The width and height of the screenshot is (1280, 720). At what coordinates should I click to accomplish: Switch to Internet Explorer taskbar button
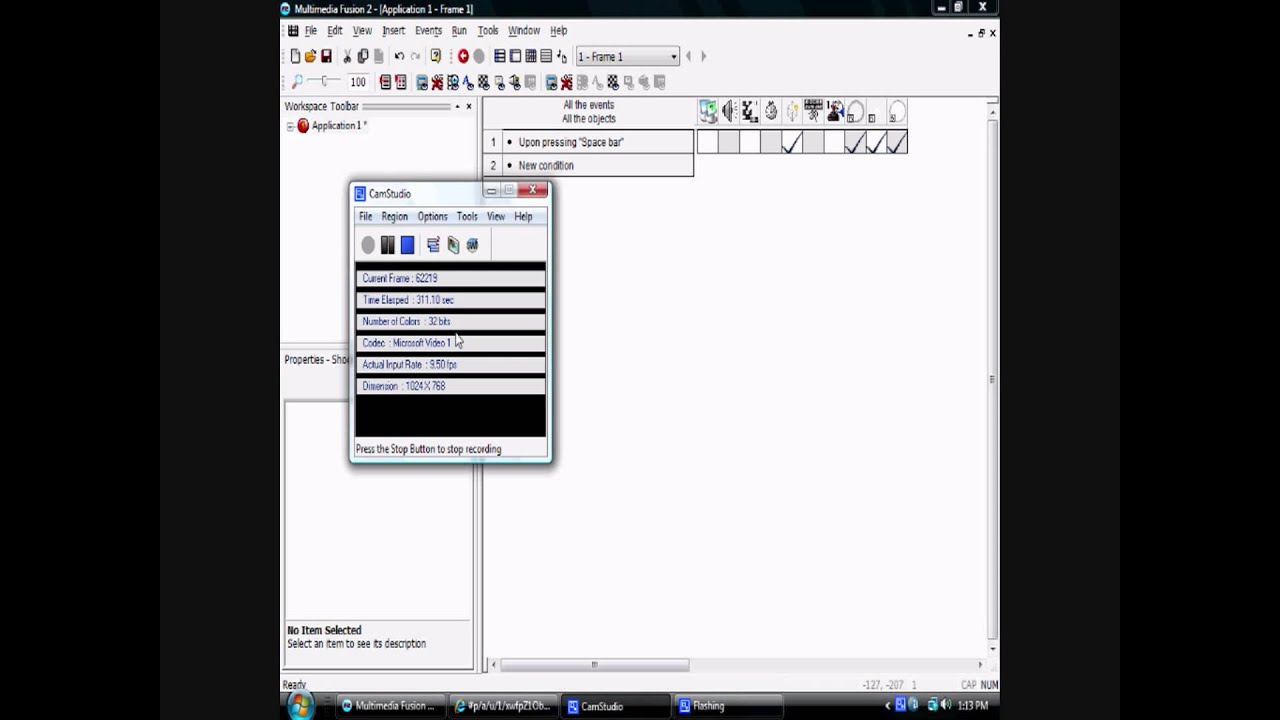pos(503,706)
